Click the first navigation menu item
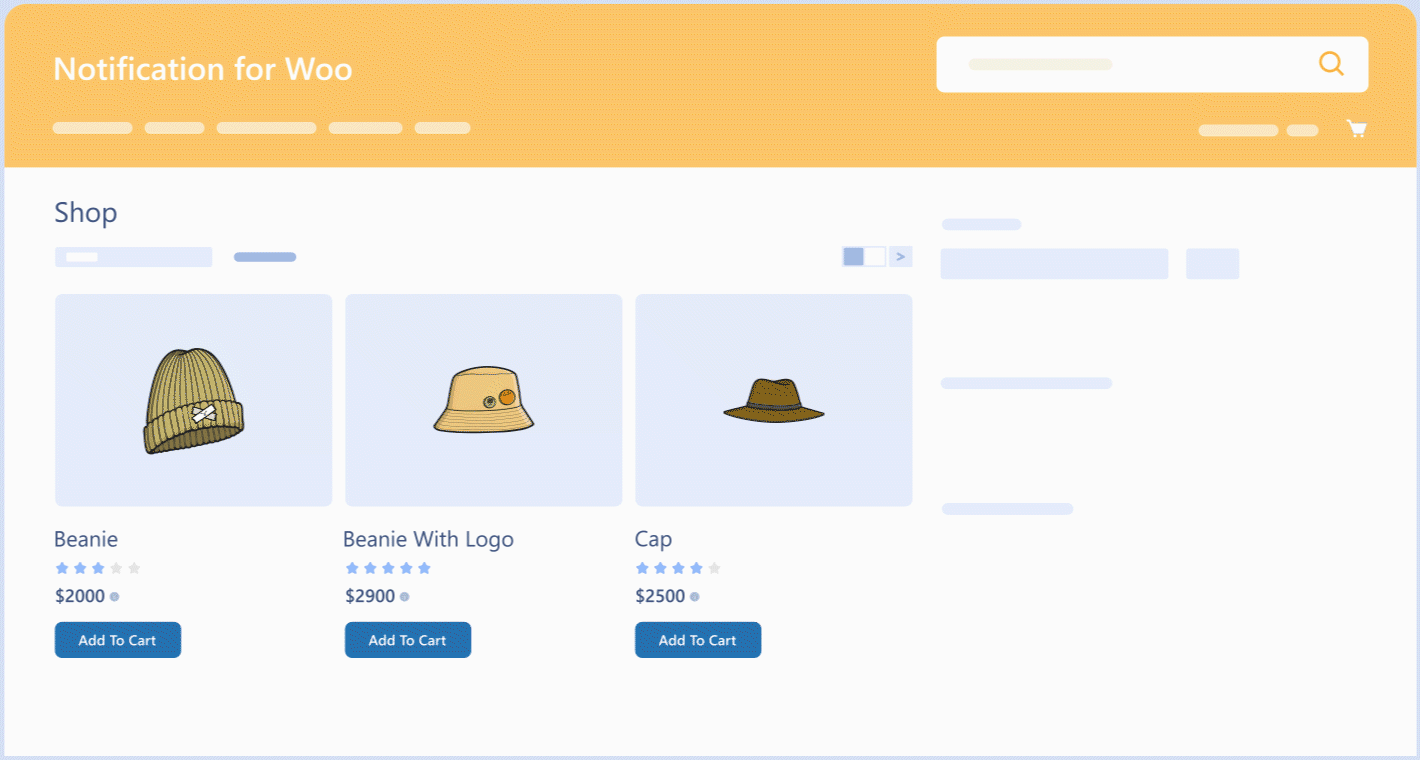This screenshot has height=760, width=1420. 92,128
